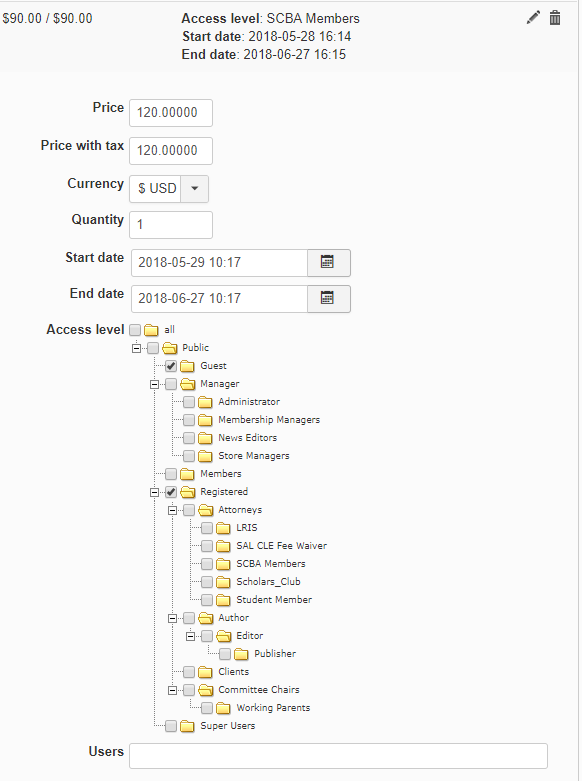
Task: Click the pencil edit icon
Action: (x=533, y=18)
